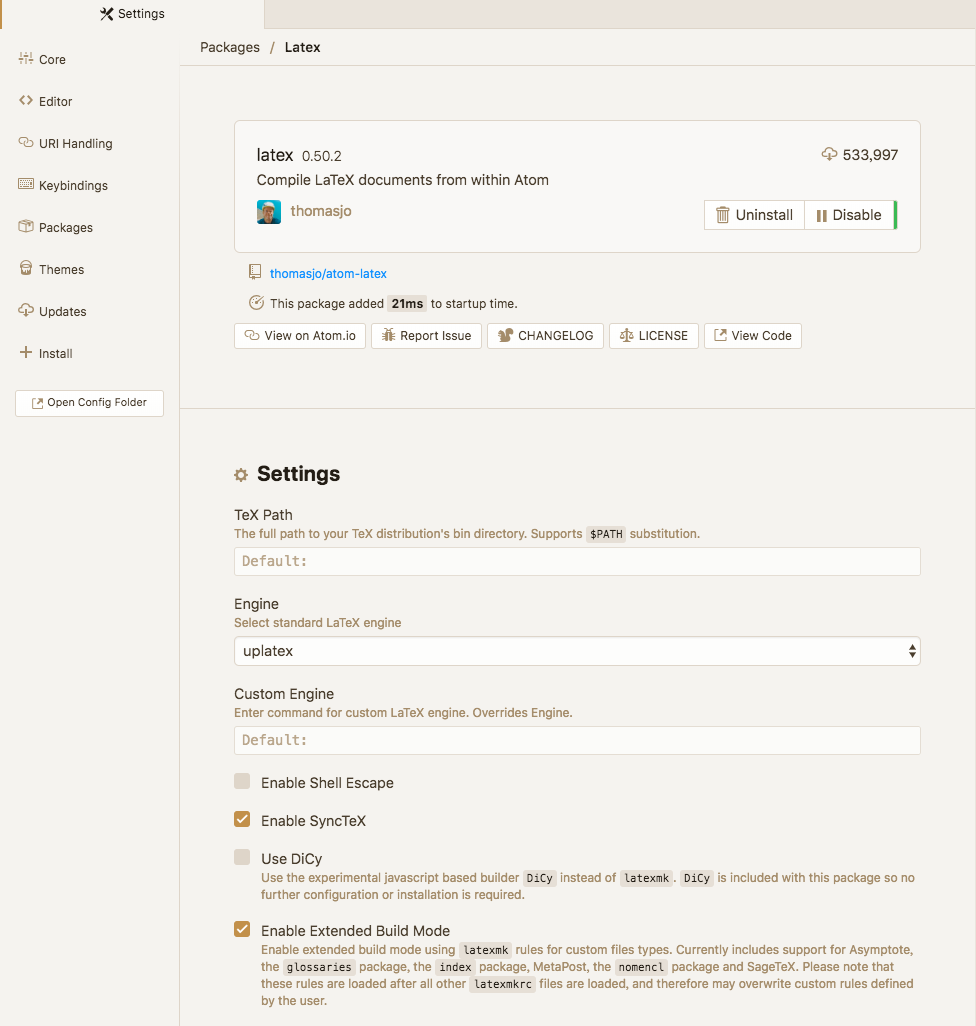This screenshot has width=976, height=1026.
Task: Go to Keybindings panel
Action: [x=73, y=185]
